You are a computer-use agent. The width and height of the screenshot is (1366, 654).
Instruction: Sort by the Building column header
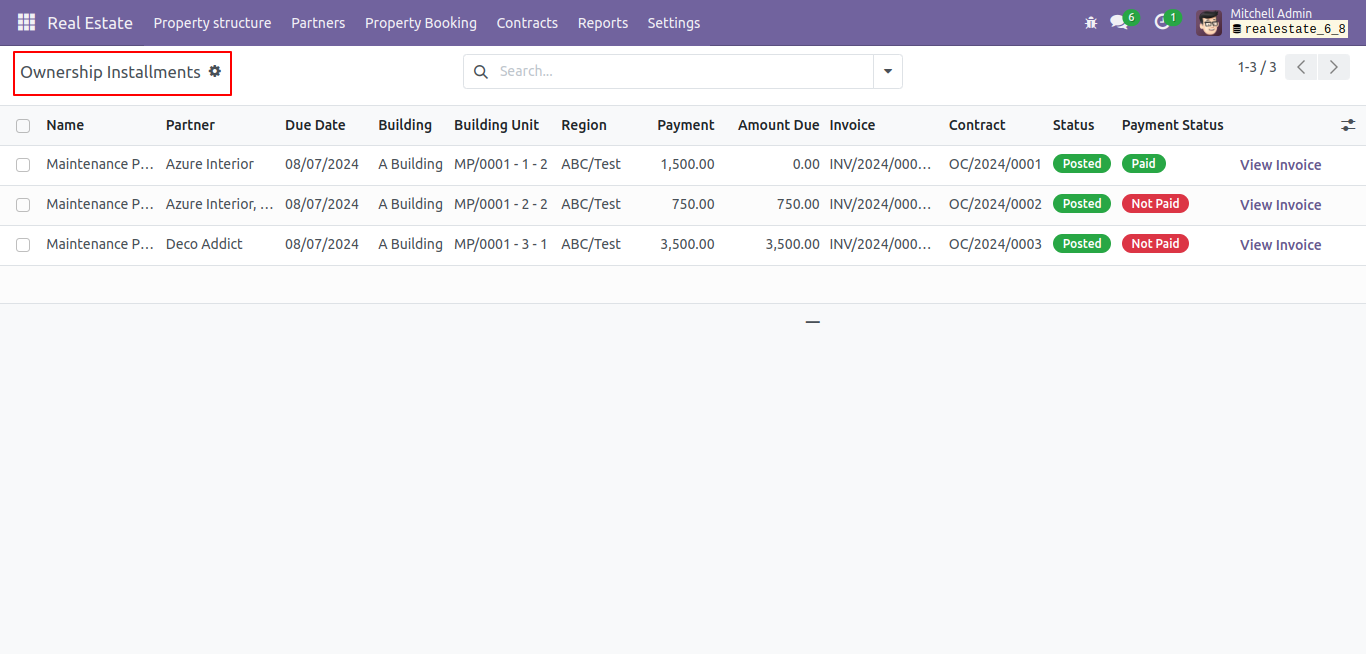click(x=405, y=125)
